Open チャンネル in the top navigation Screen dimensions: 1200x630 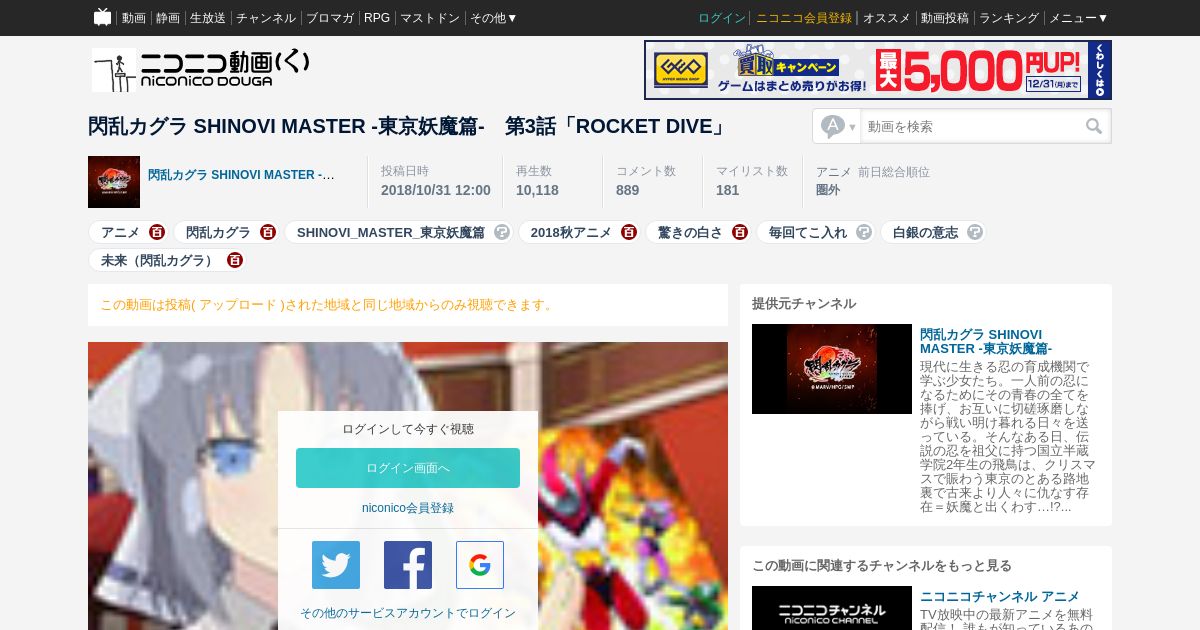266,18
